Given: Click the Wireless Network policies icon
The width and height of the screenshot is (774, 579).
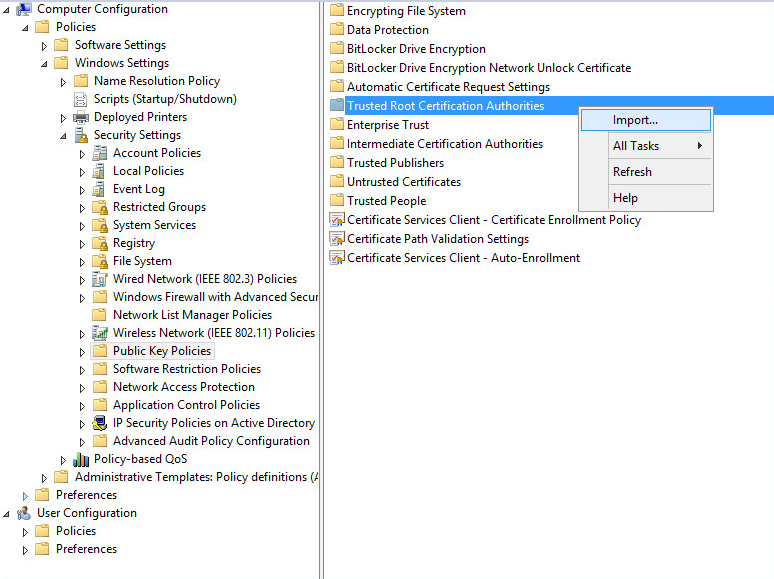Looking at the screenshot, I should pyautogui.click(x=100, y=333).
